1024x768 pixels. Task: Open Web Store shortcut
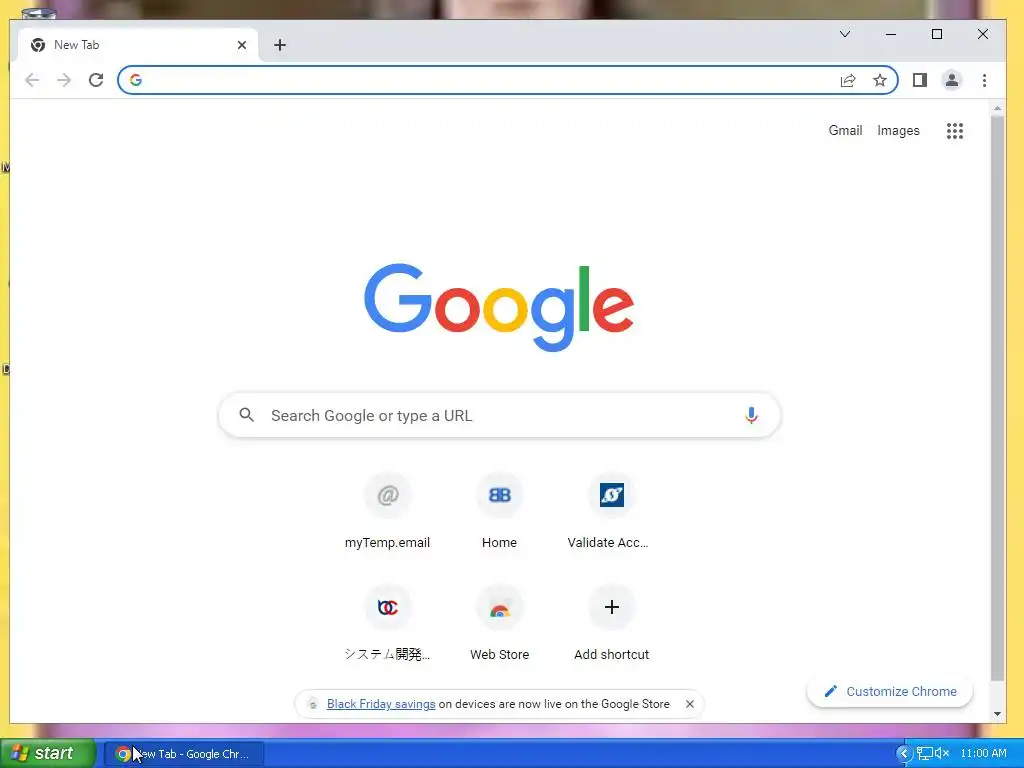500,624
